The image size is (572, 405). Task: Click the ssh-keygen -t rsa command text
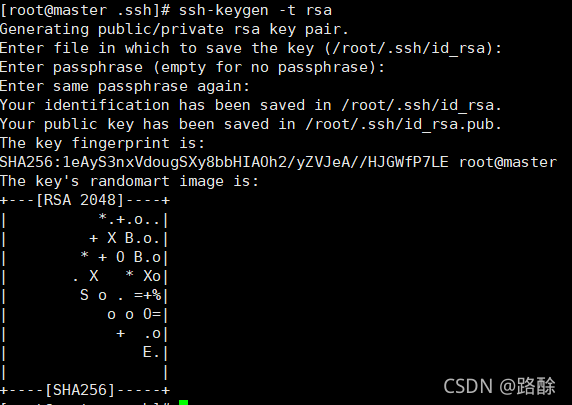255,10
